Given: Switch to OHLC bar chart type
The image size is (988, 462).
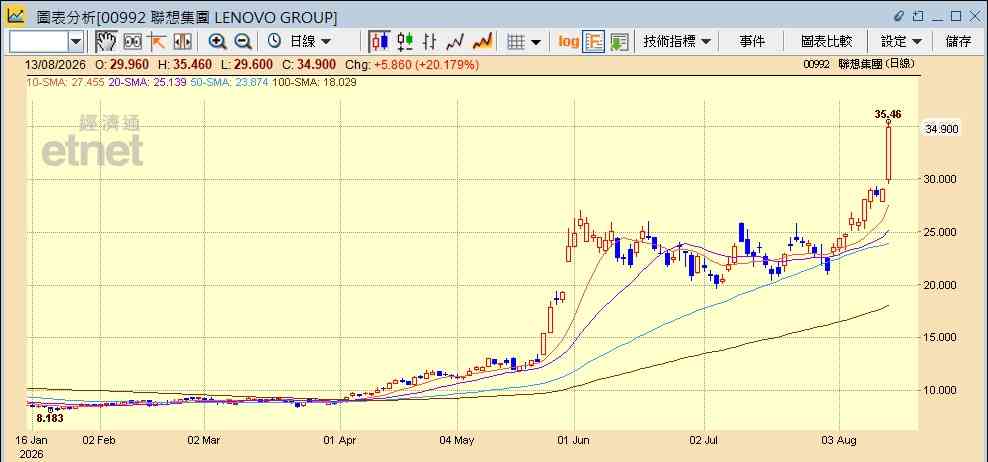Looking at the screenshot, I should 430,42.
